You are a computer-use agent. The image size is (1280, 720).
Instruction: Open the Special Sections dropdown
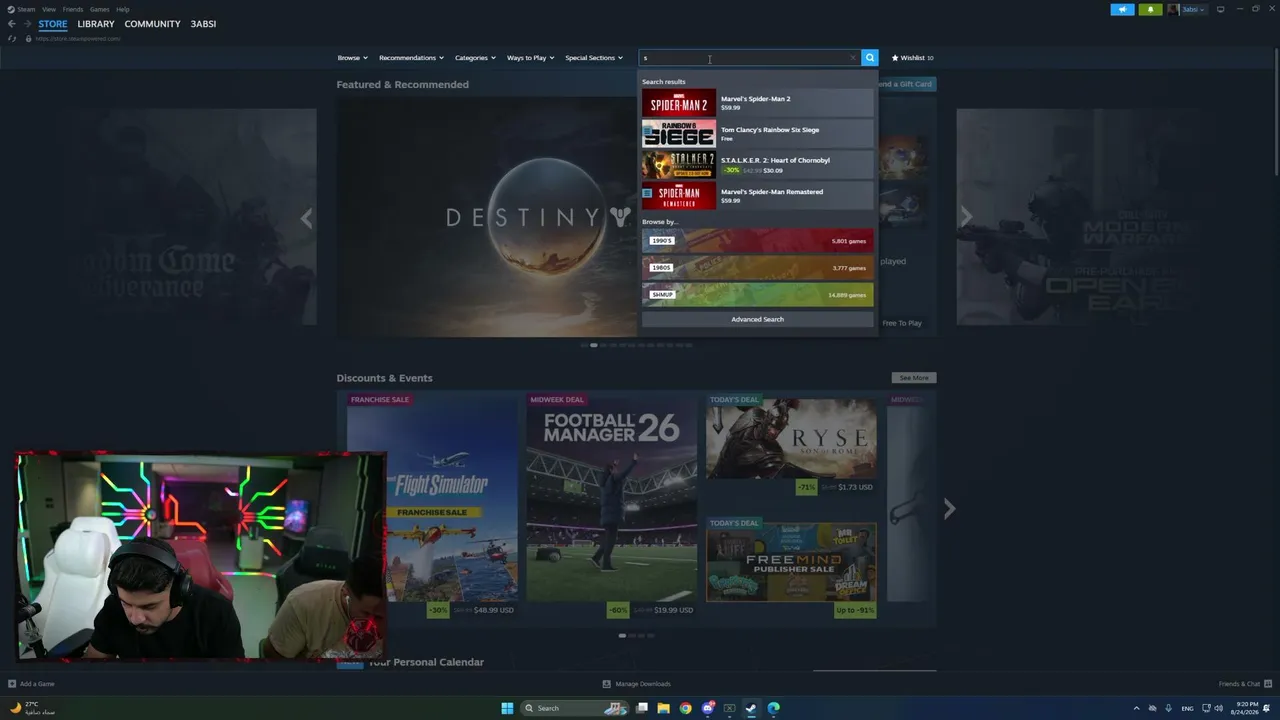pyautogui.click(x=594, y=58)
